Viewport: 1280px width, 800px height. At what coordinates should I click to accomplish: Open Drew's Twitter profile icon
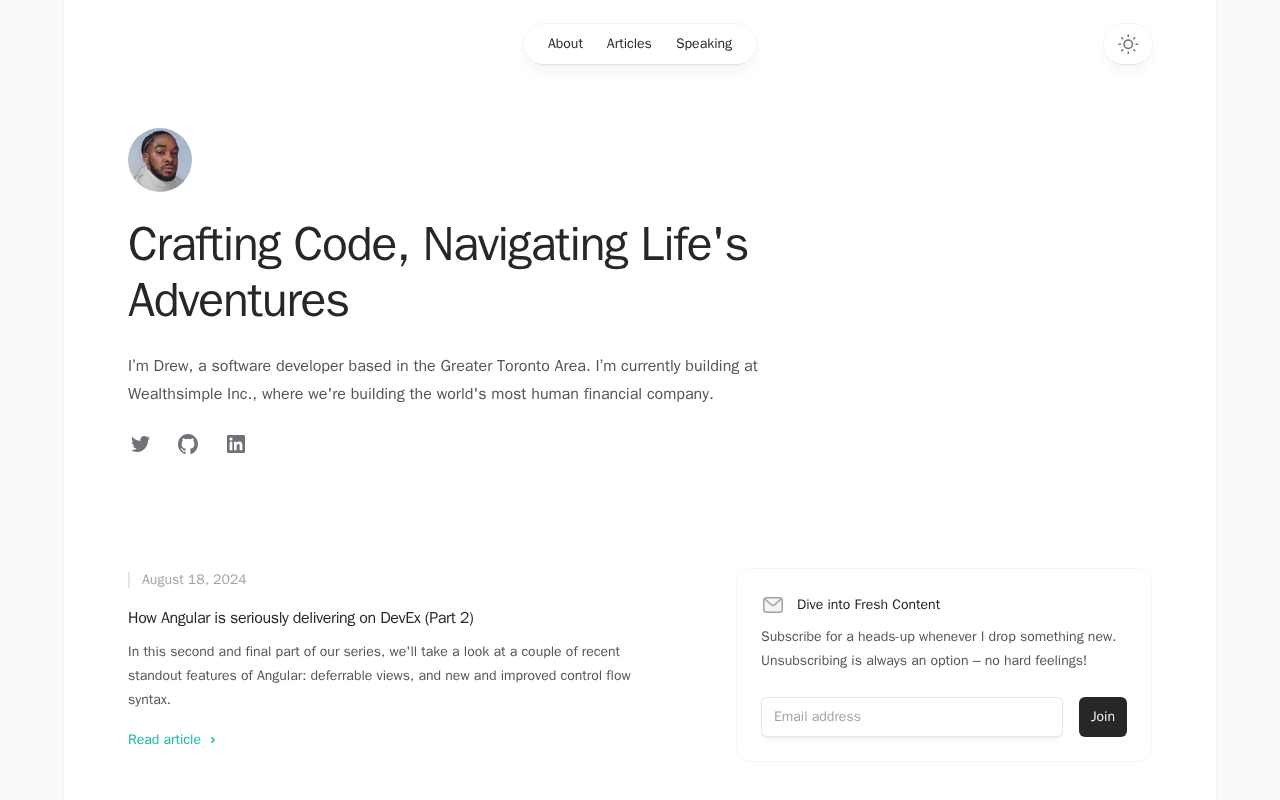pos(140,444)
